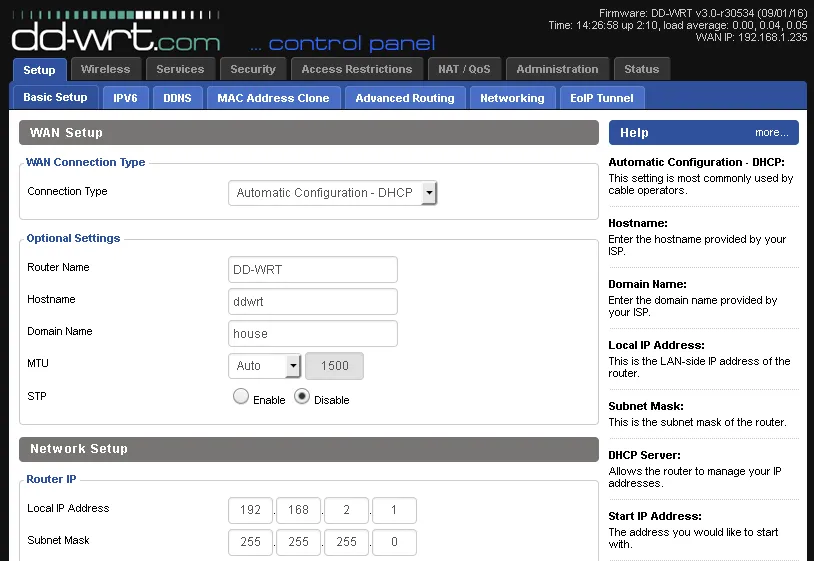Open the Access Restrictions tab

[x=357, y=69]
